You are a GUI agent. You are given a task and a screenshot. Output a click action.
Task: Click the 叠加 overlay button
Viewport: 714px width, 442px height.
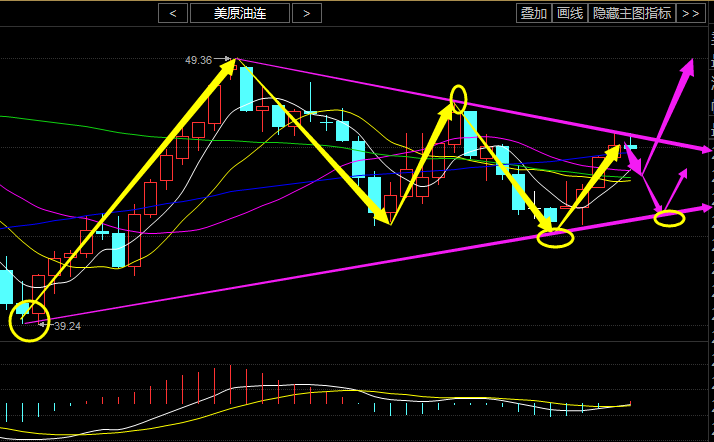point(533,13)
